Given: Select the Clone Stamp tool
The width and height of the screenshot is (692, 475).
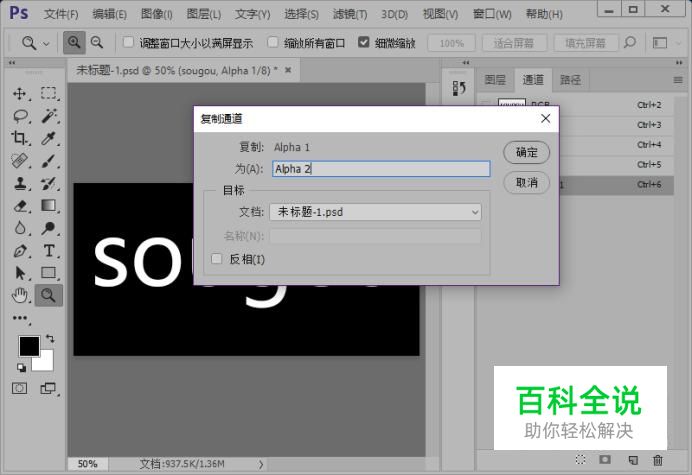Looking at the screenshot, I should tap(19, 183).
